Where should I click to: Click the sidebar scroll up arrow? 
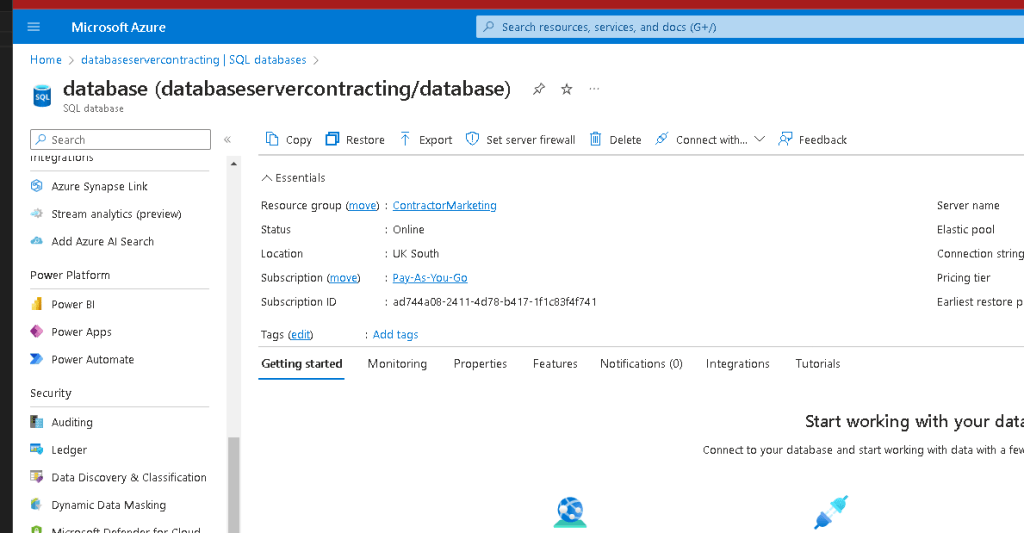pyautogui.click(x=233, y=163)
